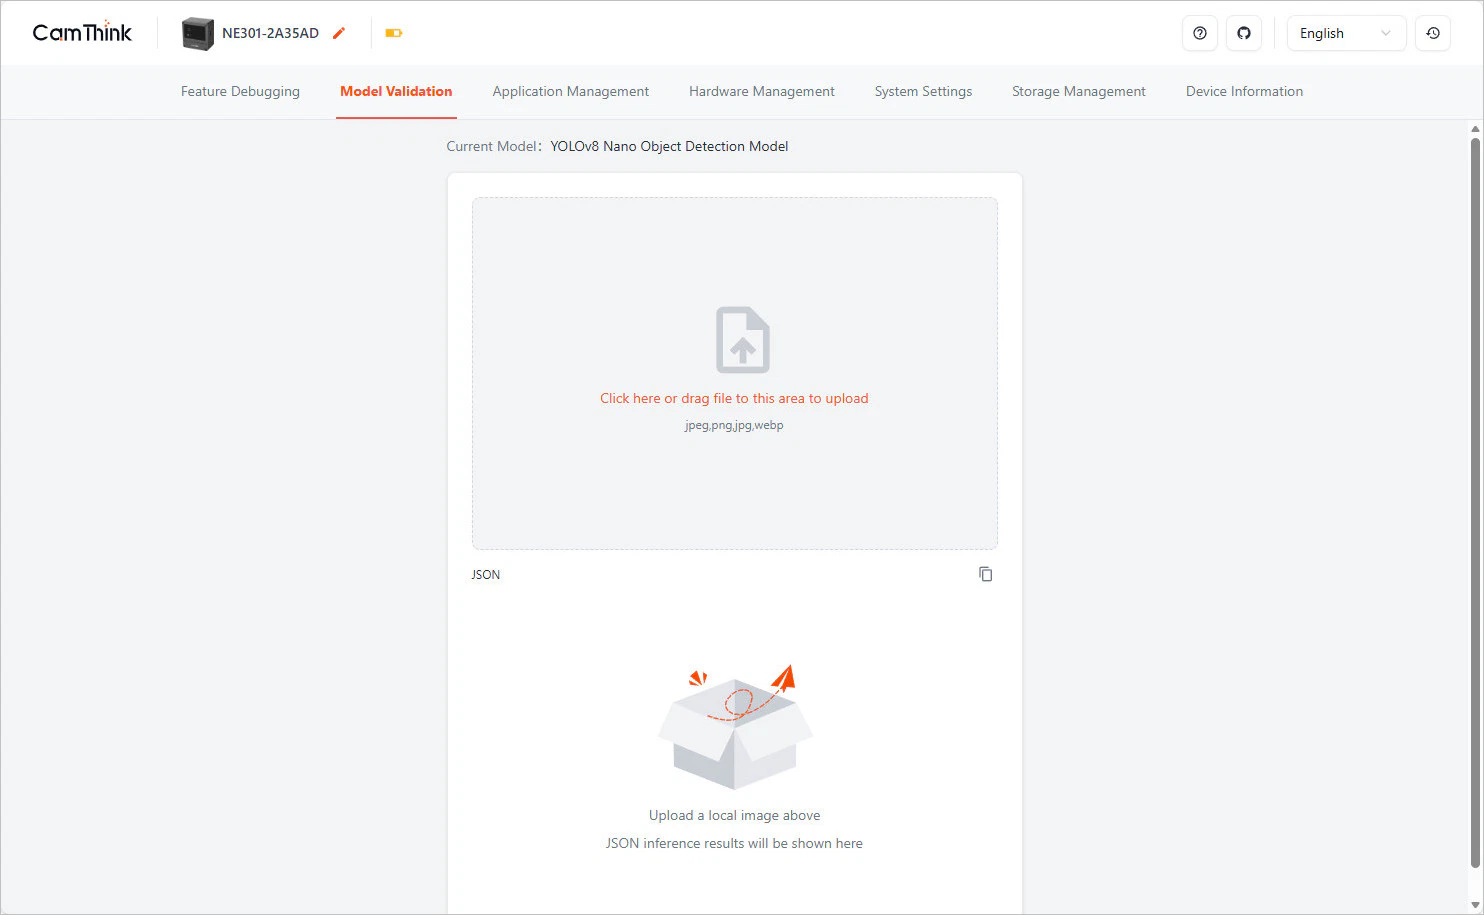Expand language list using the chevron arrow
Image resolution: width=1484 pixels, height=915 pixels.
point(1385,33)
